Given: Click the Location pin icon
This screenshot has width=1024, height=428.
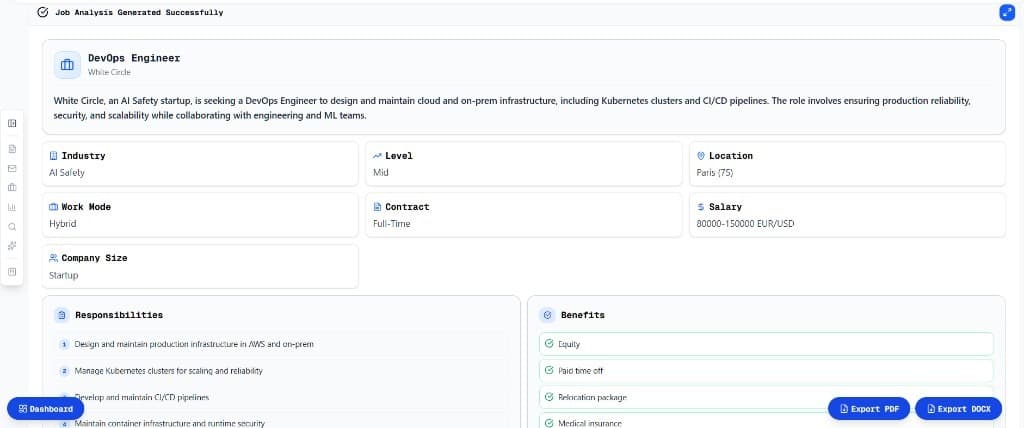Looking at the screenshot, I should (701, 156).
